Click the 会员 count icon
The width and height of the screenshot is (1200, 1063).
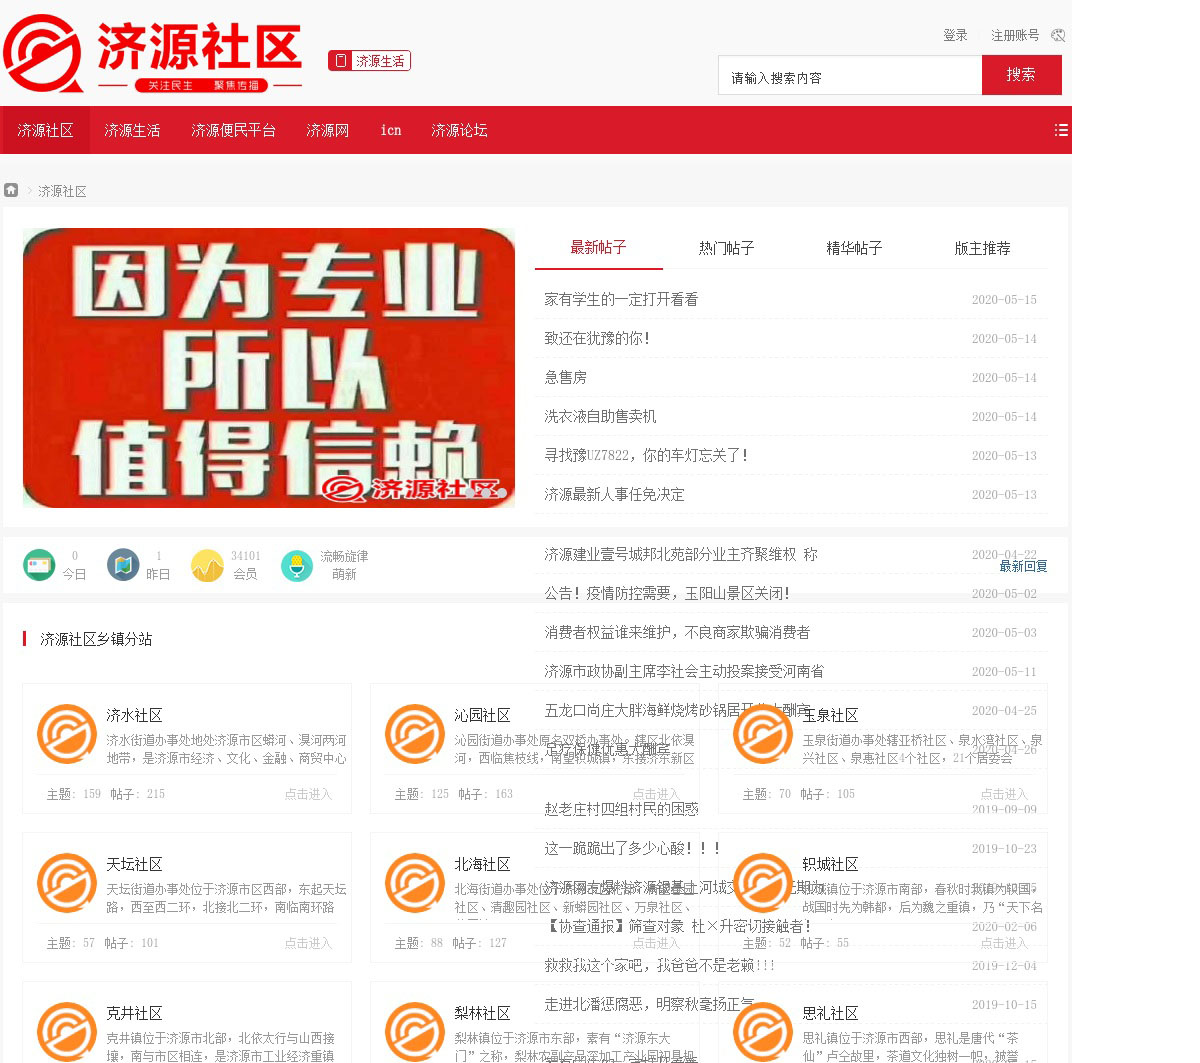207,565
